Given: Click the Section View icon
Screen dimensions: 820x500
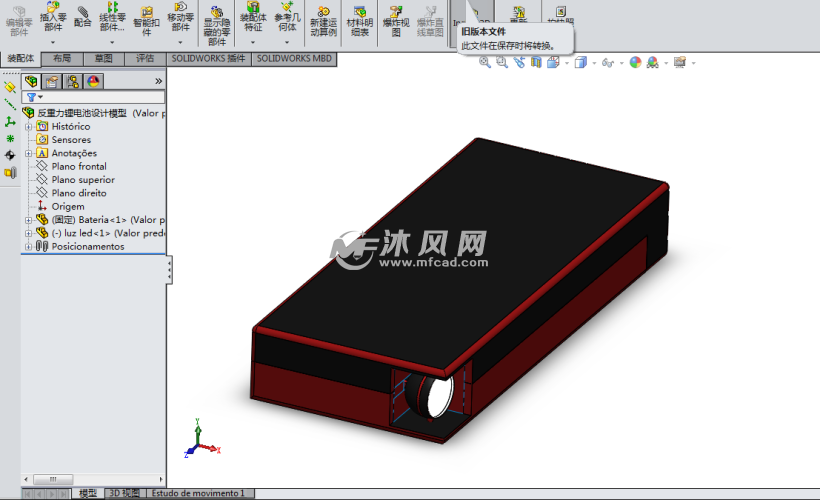Looking at the screenshot, I should coord(536,63).
